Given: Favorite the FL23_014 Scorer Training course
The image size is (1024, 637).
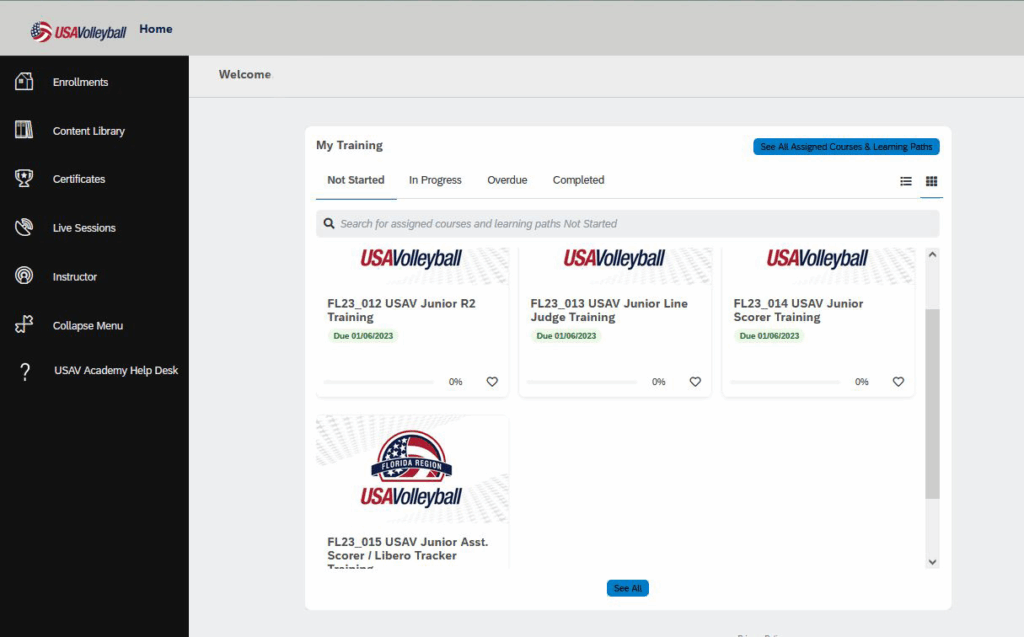Looking at the screenshot, I should (x=898, y=382).
